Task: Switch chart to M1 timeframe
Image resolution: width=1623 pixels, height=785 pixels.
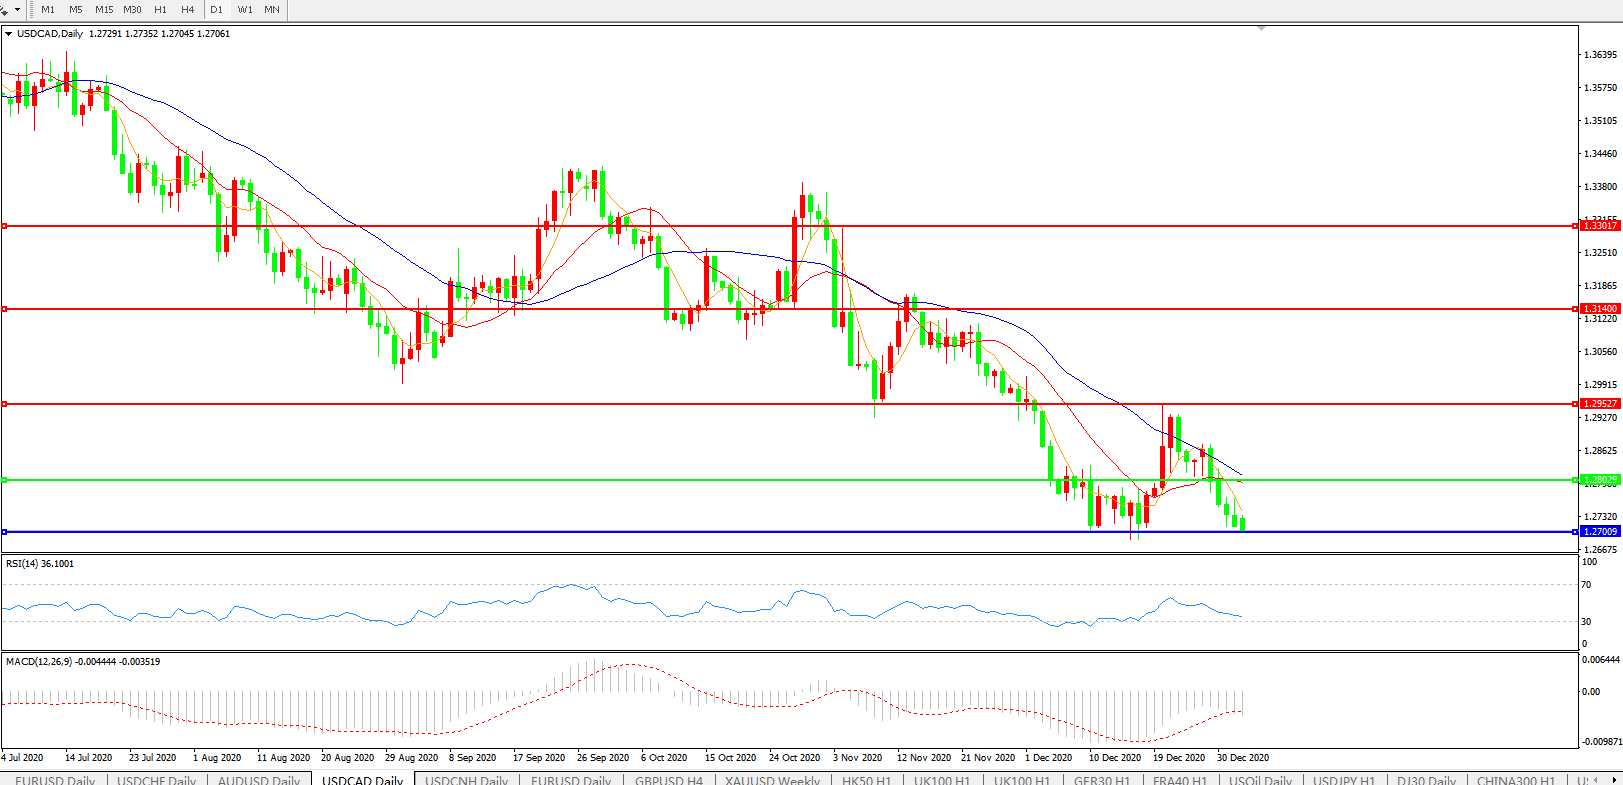Action: pos(48,9)
